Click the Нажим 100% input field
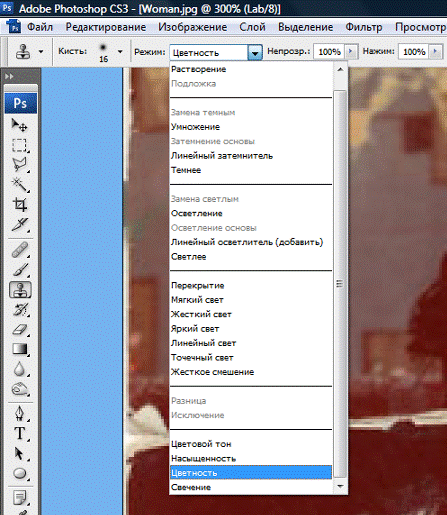The height and width of the screenshot is (515, 447). pyautogui.click(x=413, y=52)
